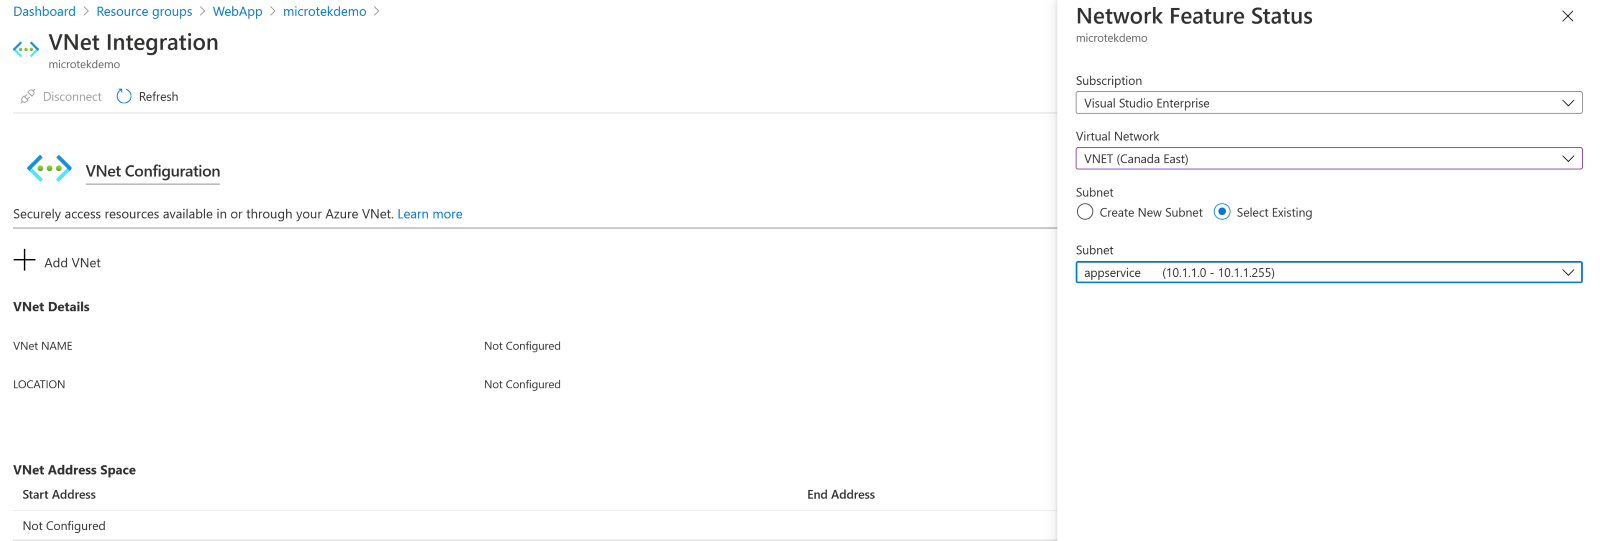Open the WebApp breadcrumb link
Viewport: 1600px width, 541px height.
point(237,12)
